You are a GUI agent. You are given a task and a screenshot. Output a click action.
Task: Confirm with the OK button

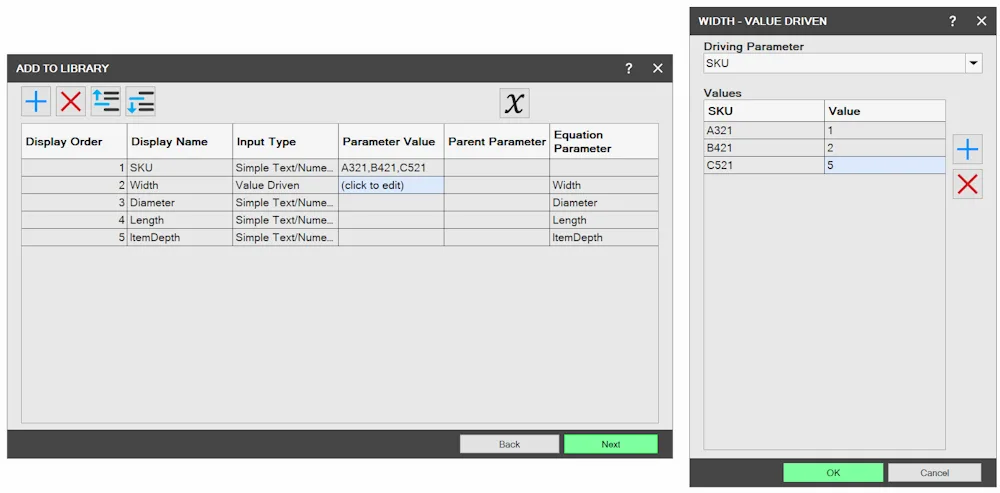coord(833,473)
